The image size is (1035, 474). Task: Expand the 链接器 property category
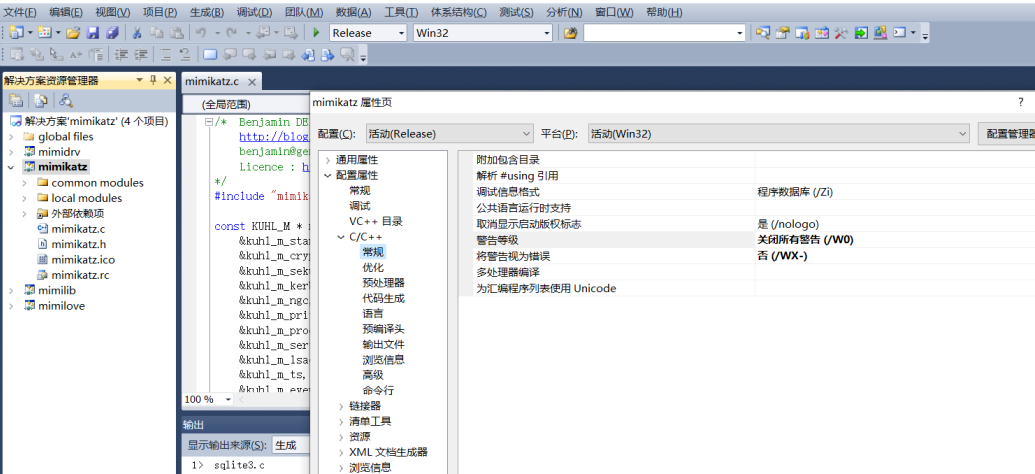pyautogui.click(x=341, y=406)
